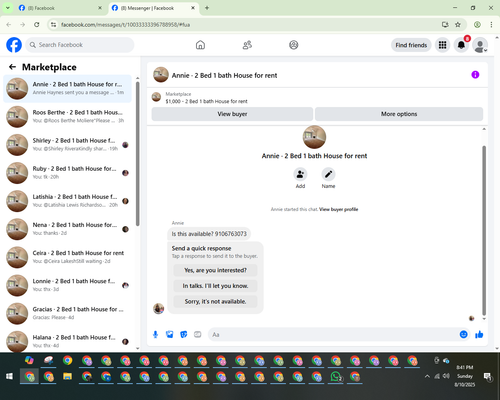Open the taskbar clock showing Sunday
Image resolution: width=500 pixels, height=400 pixels.
pyautogui.click(x=465, y=376)
